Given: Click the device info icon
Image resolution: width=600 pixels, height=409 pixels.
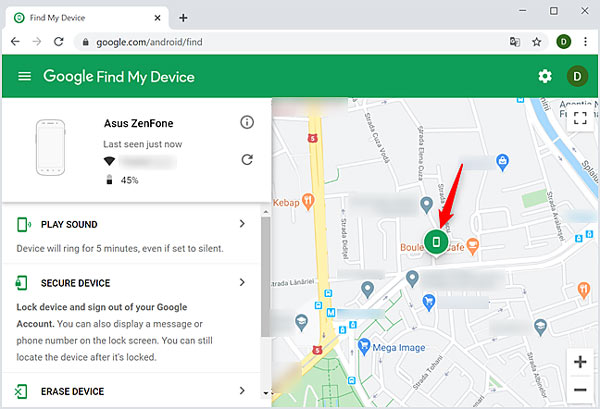Looking at the screenshot, I should click(247, 122).
